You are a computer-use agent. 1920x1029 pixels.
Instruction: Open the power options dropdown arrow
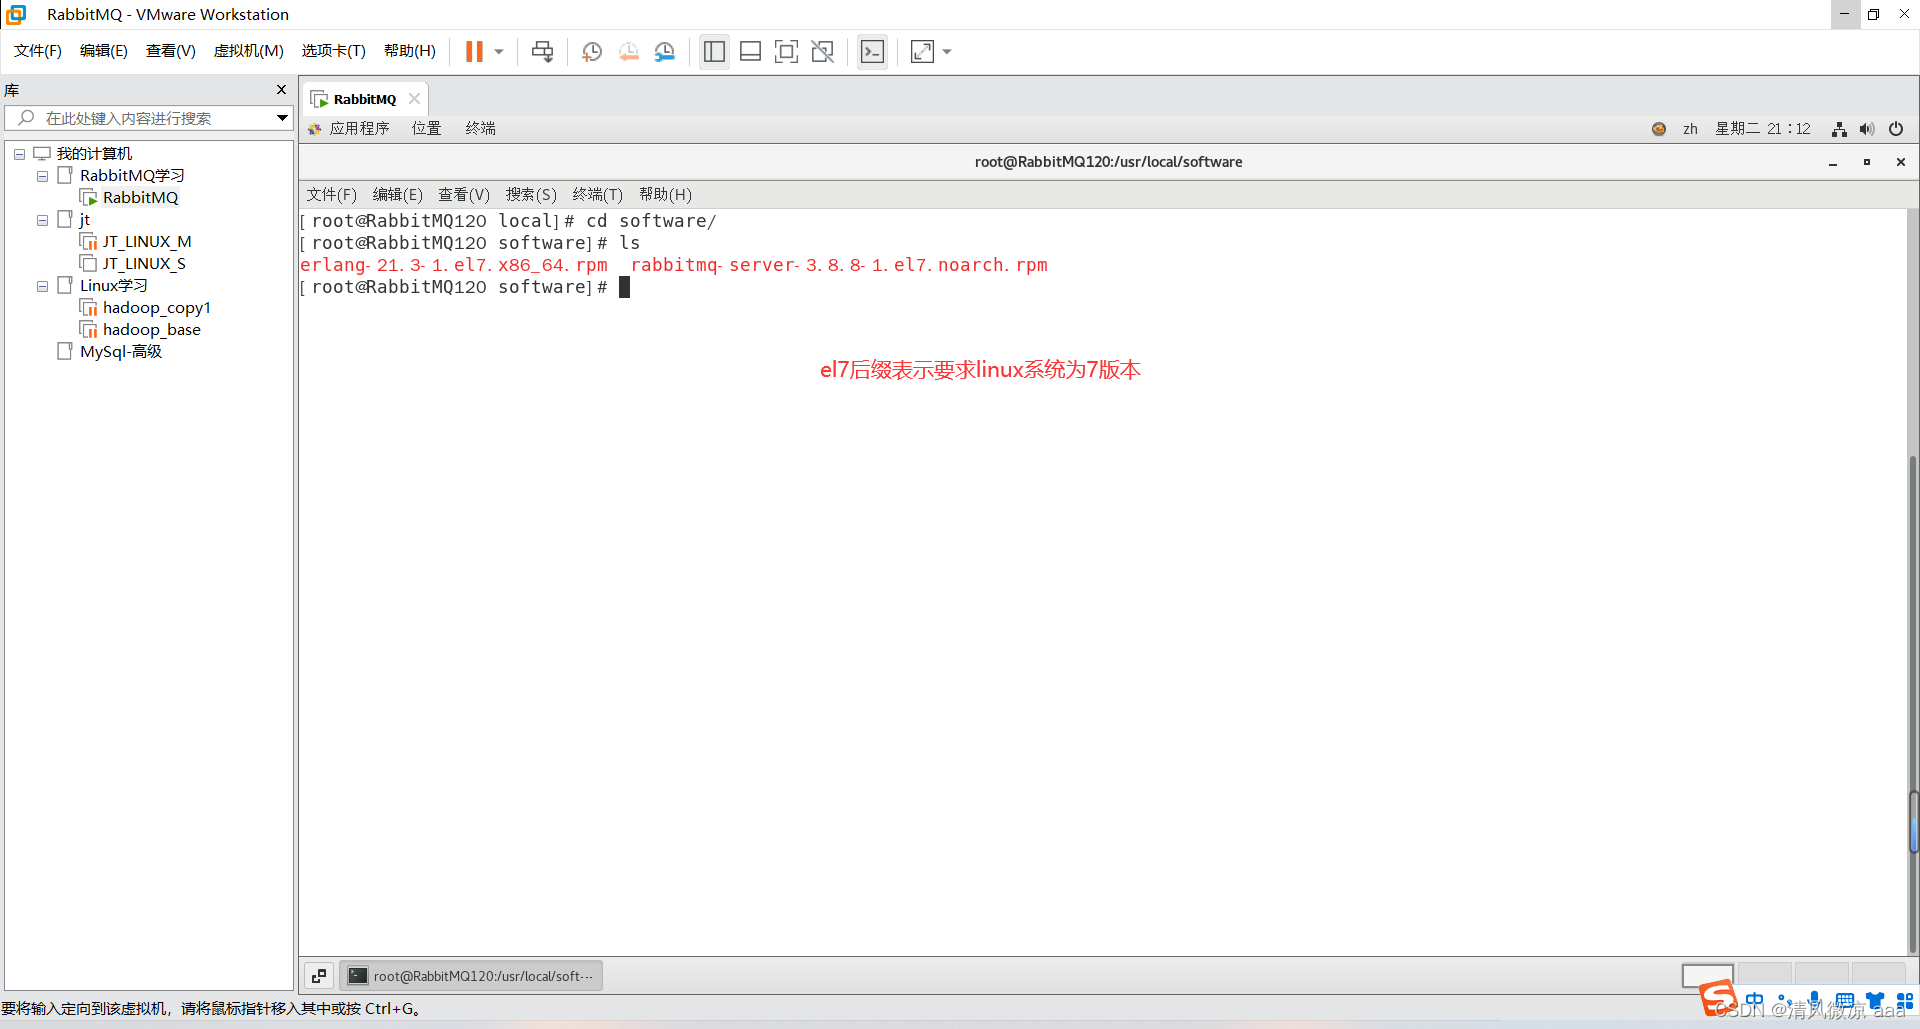pos(498,52)
